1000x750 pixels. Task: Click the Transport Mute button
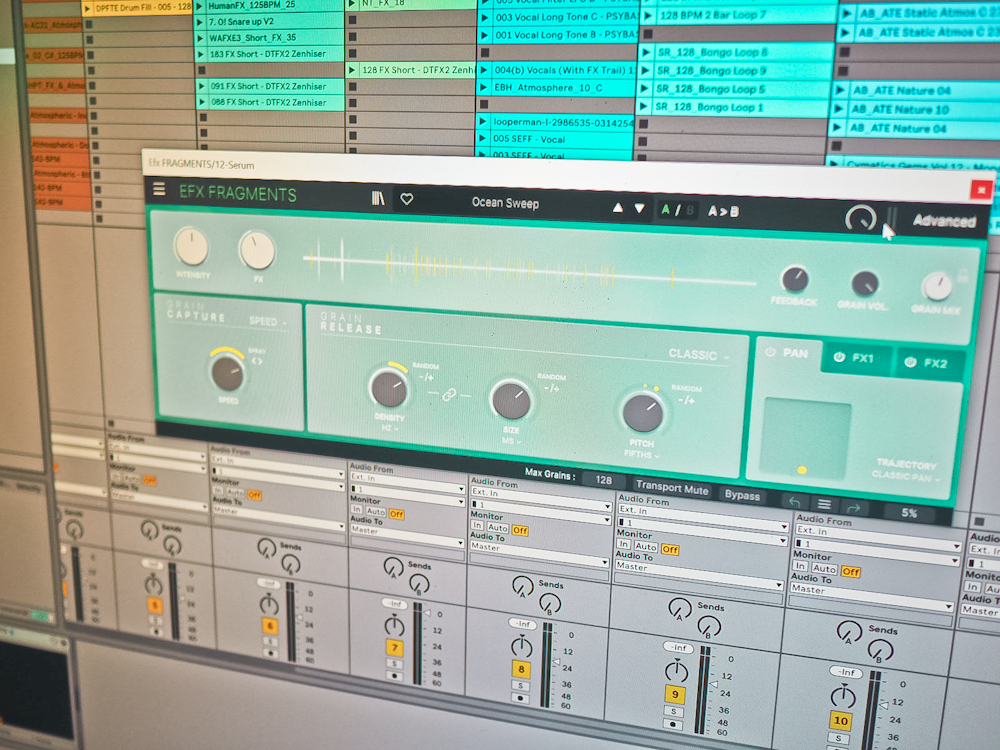672,488
